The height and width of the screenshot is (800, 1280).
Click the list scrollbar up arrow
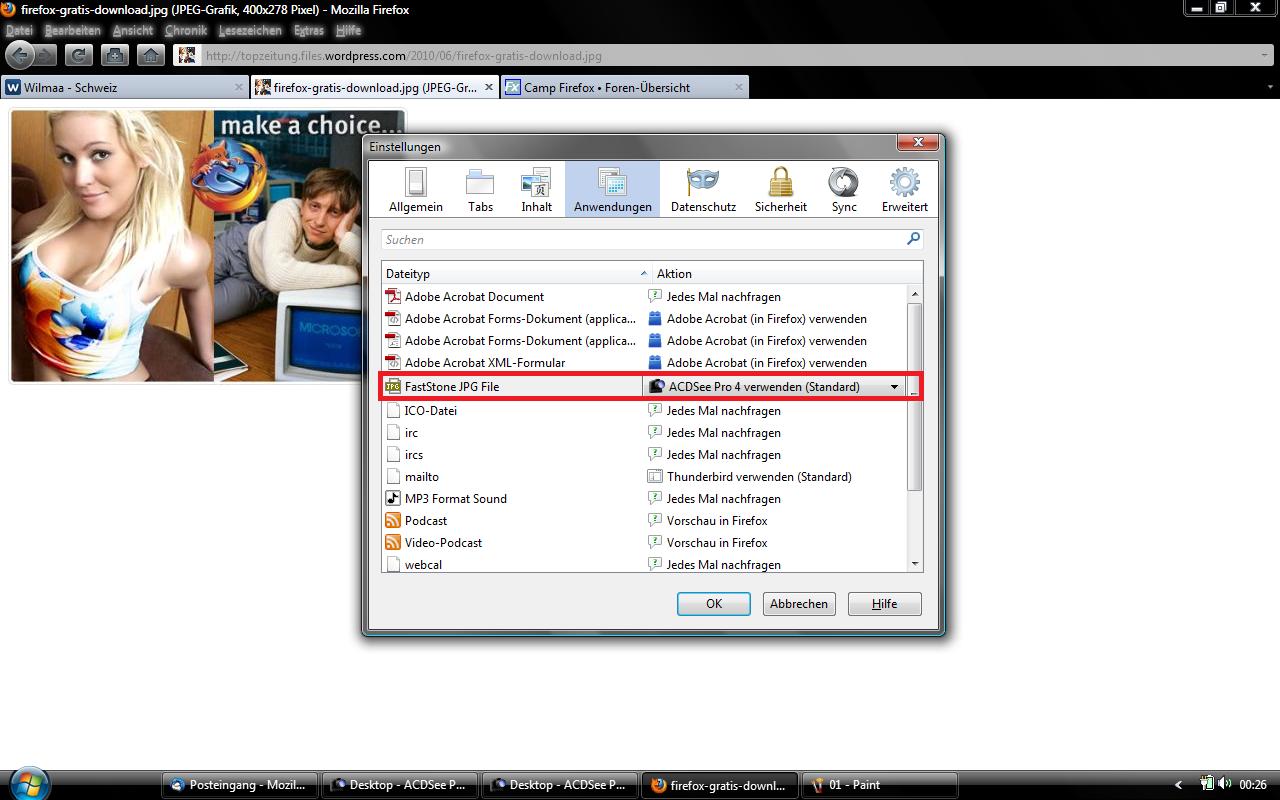tap(915, 294)
